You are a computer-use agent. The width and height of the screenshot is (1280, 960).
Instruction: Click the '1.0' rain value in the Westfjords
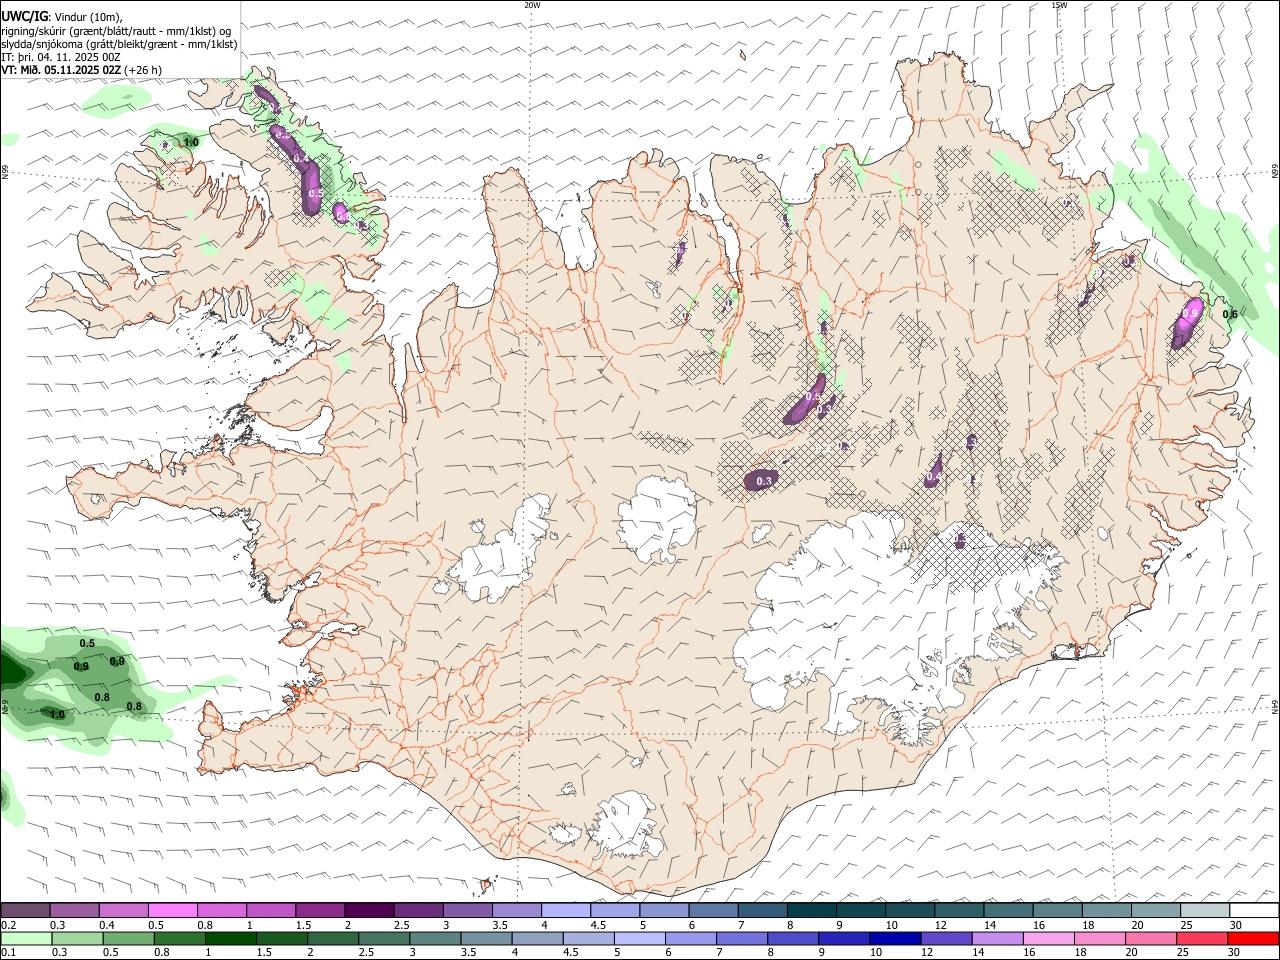click(x=190, y=143)
